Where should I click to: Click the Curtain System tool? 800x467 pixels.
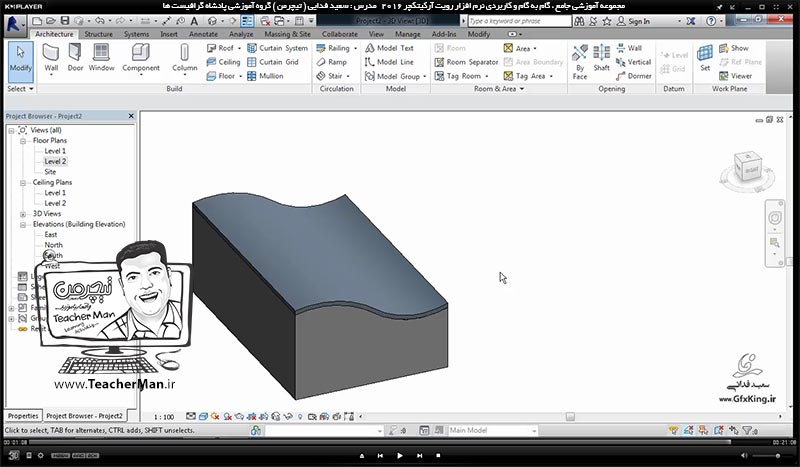click(278, 48)
